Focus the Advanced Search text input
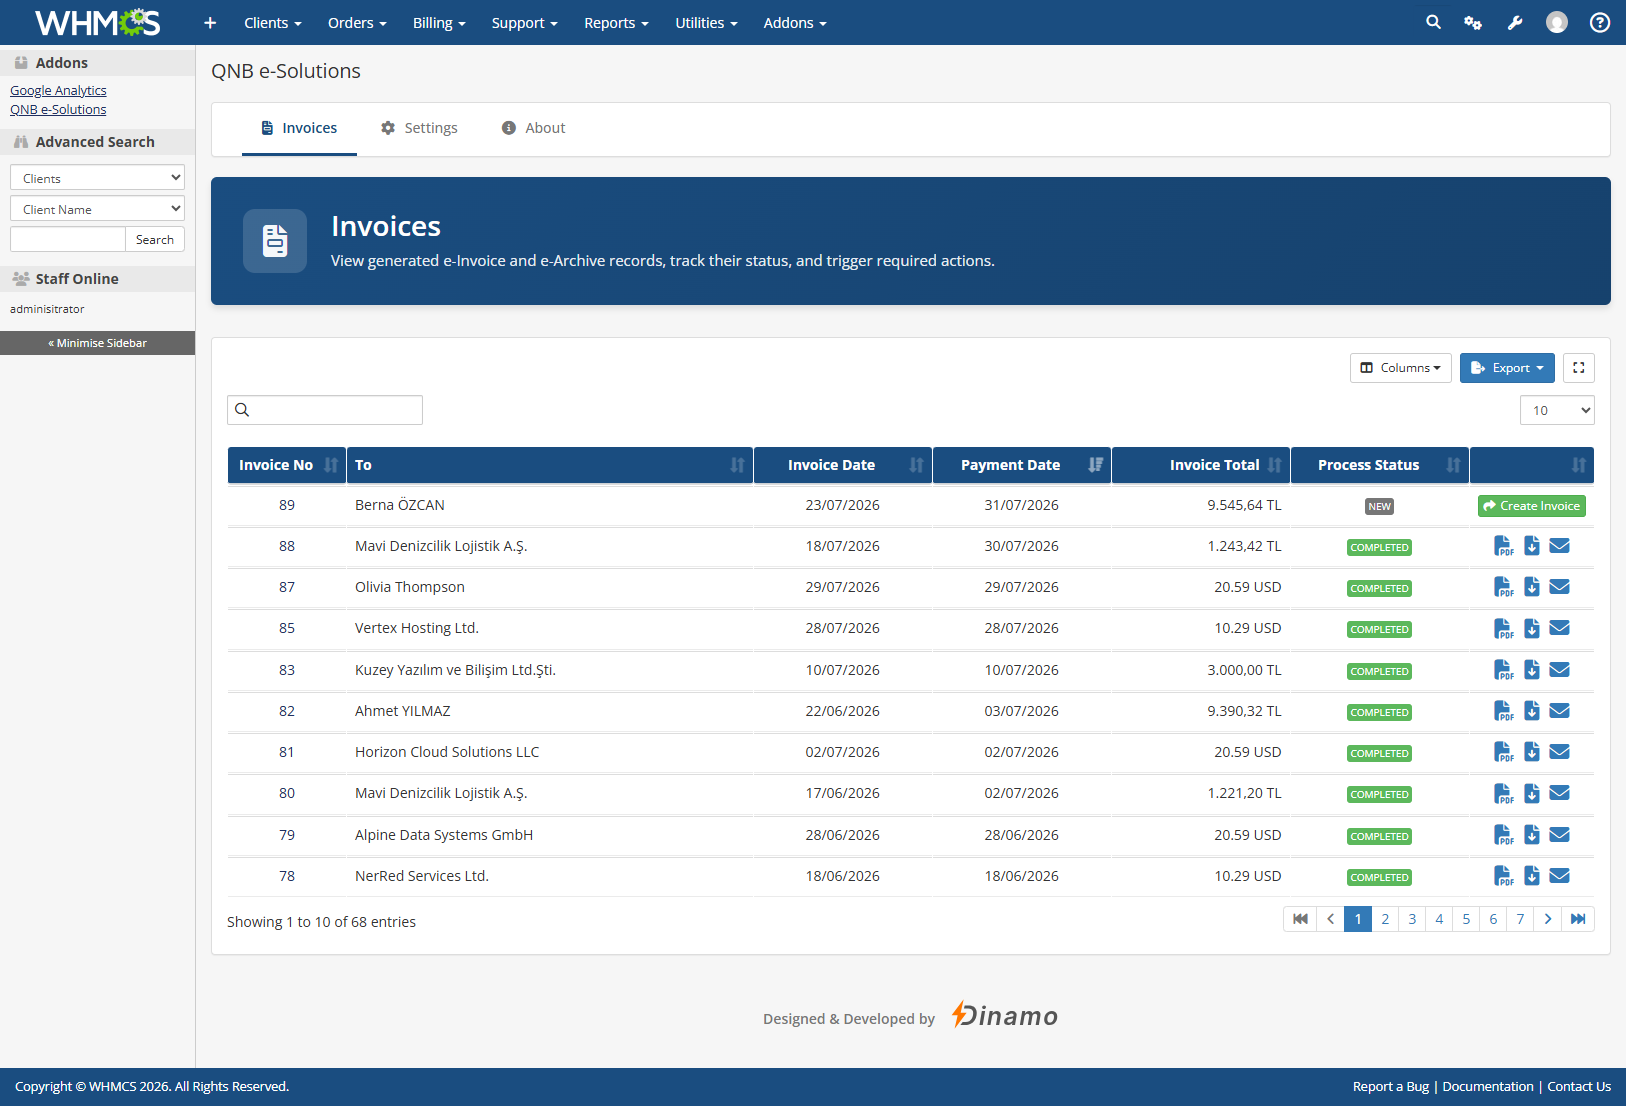 [x=68, y=240]
